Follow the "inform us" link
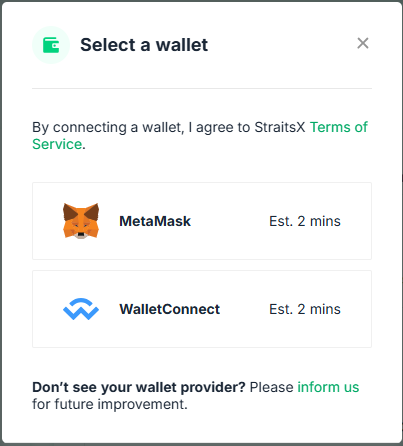 click(328, 387)
